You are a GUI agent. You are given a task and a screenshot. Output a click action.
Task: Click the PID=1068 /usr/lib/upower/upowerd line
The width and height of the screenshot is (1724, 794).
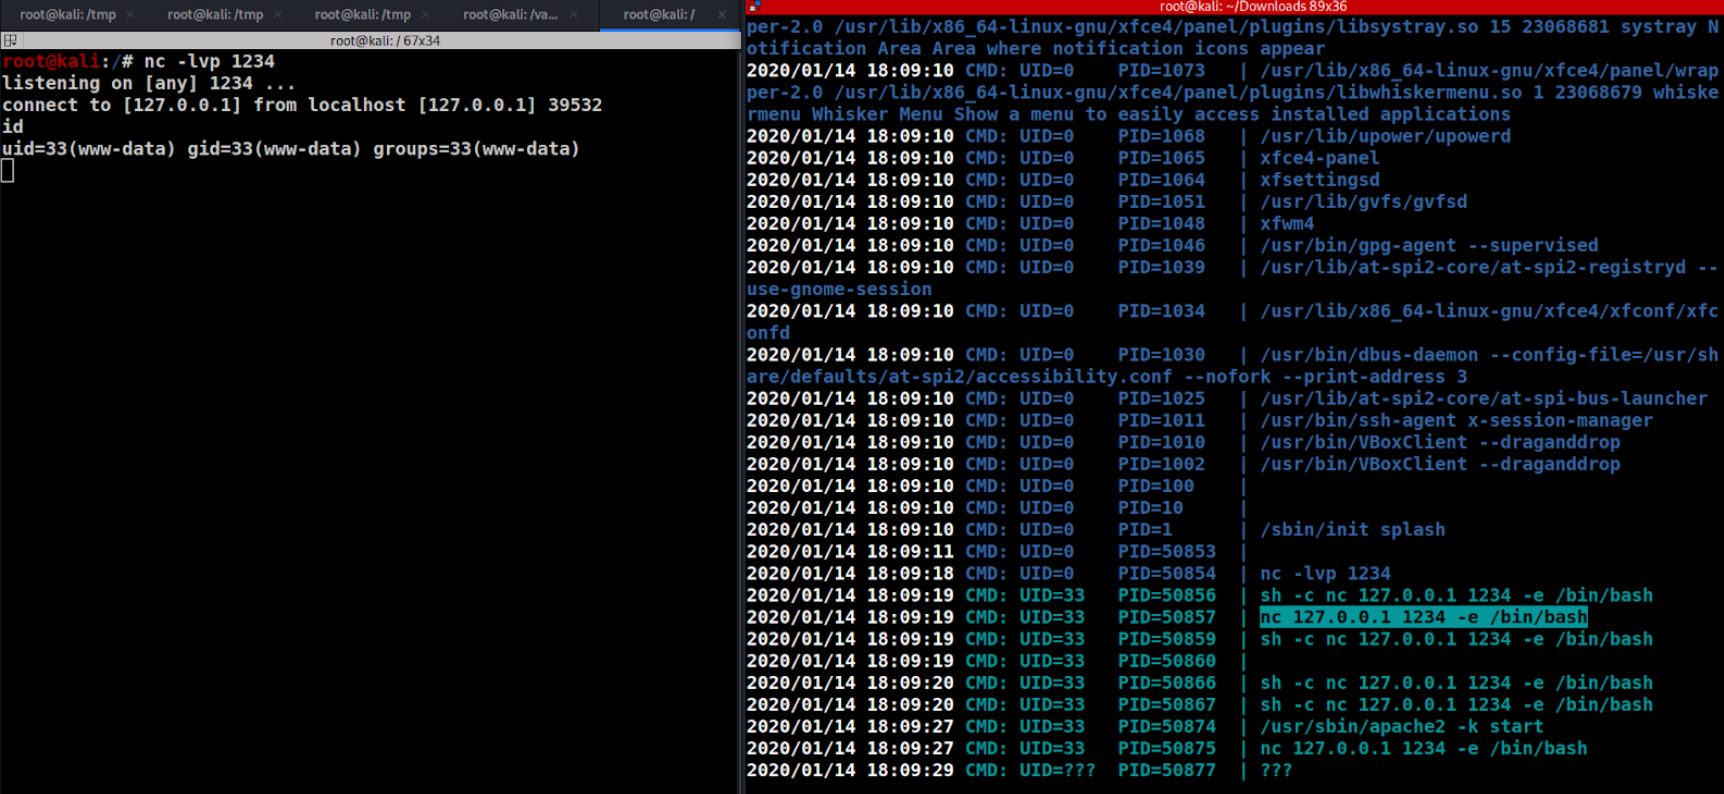point(1129,136)
